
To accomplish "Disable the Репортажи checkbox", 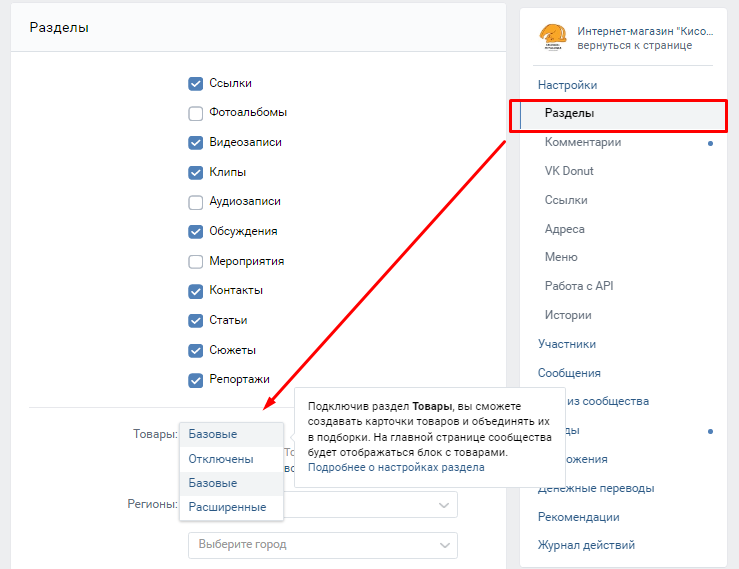I will click(x=196, y=380).
